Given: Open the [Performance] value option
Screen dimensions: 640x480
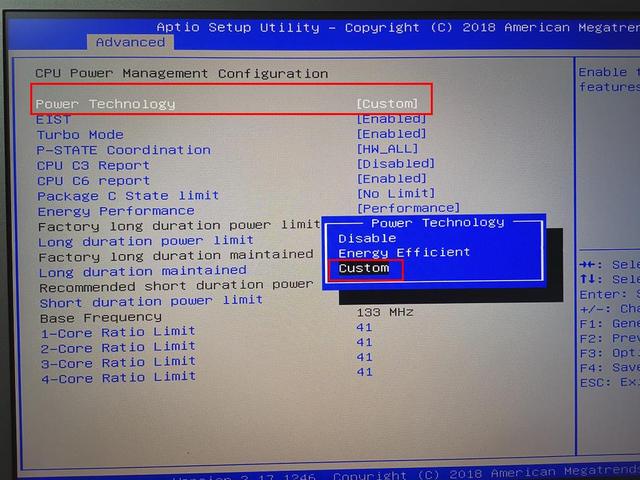Looking at the screenshot, I should (408, 208).
